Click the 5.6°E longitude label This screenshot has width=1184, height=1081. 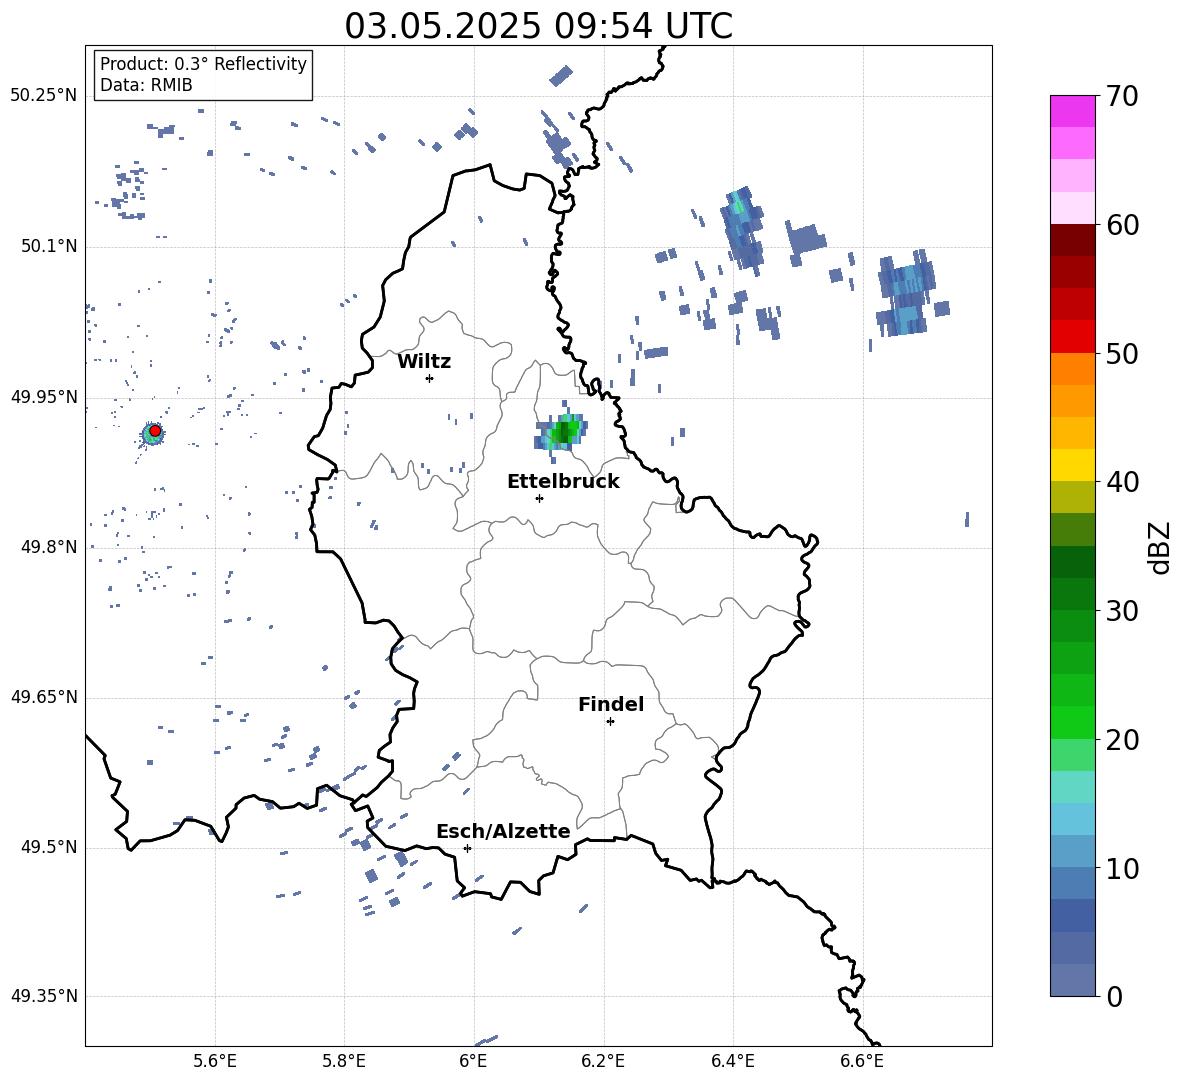[x=215, y=1061]
